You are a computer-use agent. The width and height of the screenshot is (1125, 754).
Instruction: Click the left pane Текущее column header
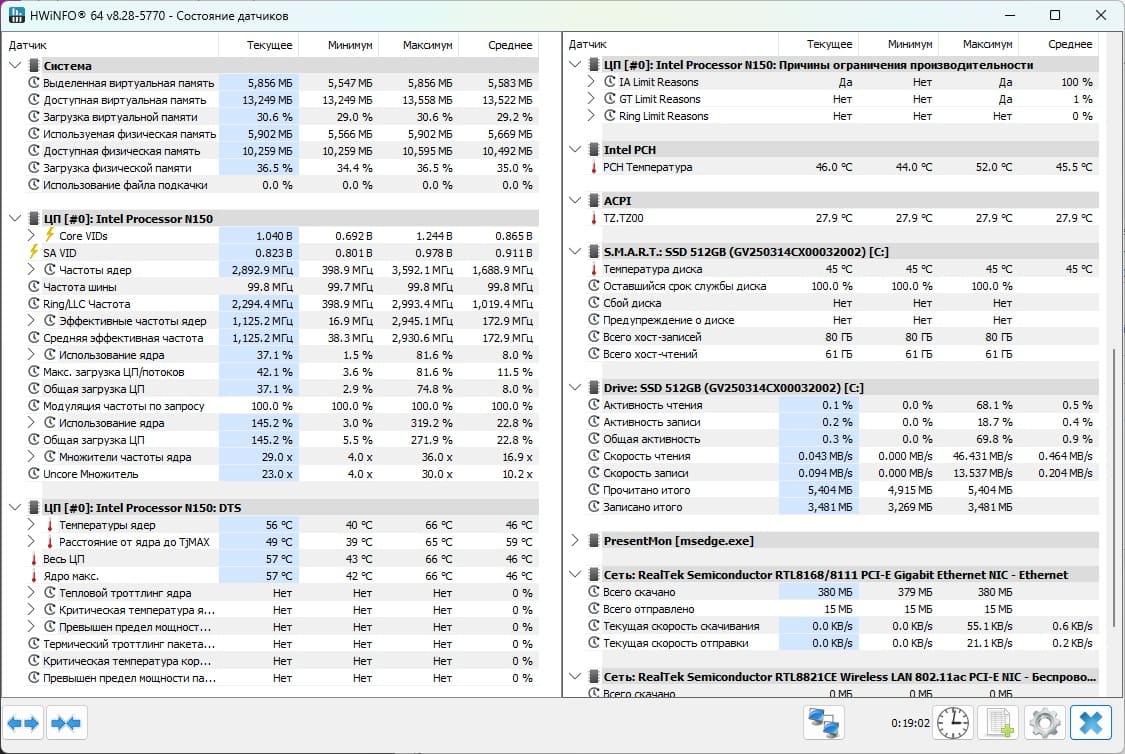(x=258, y=44)
